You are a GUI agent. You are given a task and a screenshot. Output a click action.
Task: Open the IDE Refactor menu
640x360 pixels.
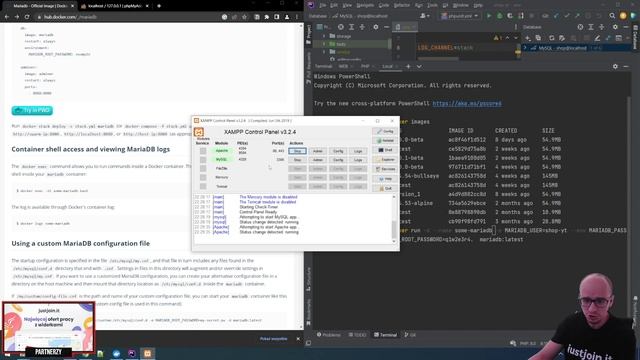tap(402, 5)
